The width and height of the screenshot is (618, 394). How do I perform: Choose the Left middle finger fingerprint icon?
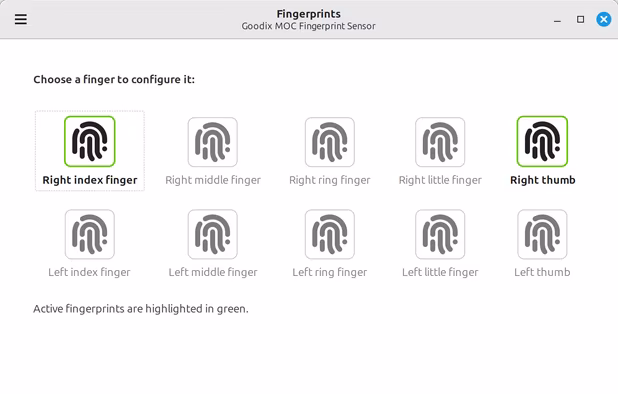coord(213,234)
